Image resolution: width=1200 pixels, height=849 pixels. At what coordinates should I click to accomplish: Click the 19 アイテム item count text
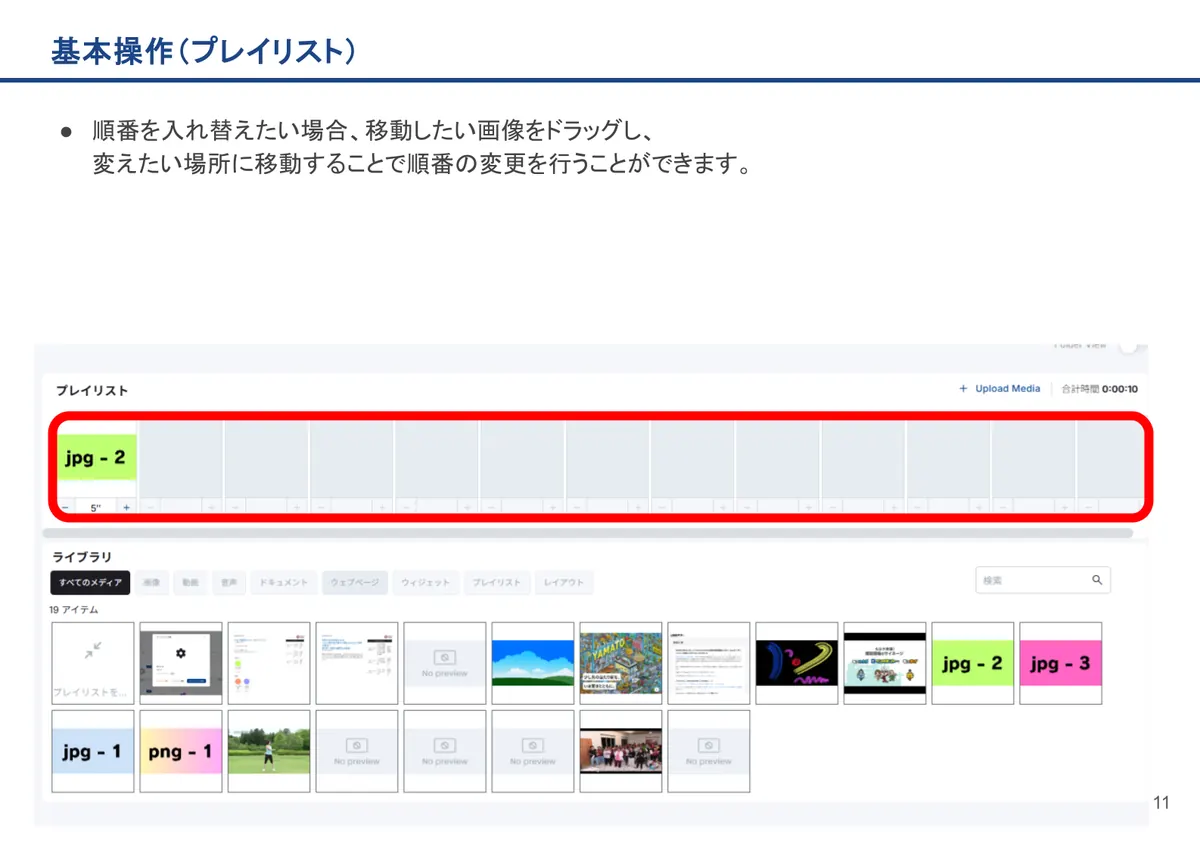click(74, 609)
